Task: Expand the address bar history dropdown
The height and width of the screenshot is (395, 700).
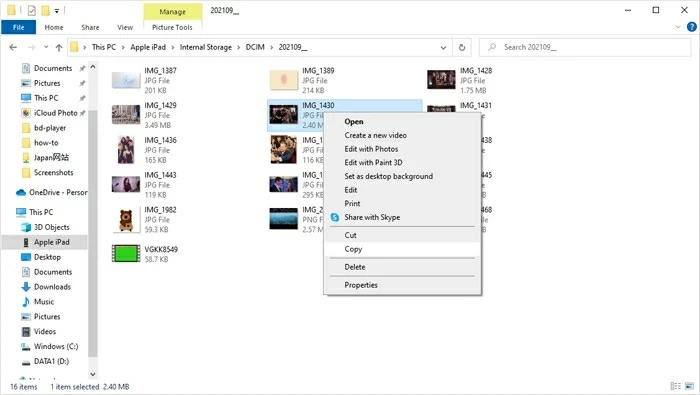Action: click(x=443, y=47)
